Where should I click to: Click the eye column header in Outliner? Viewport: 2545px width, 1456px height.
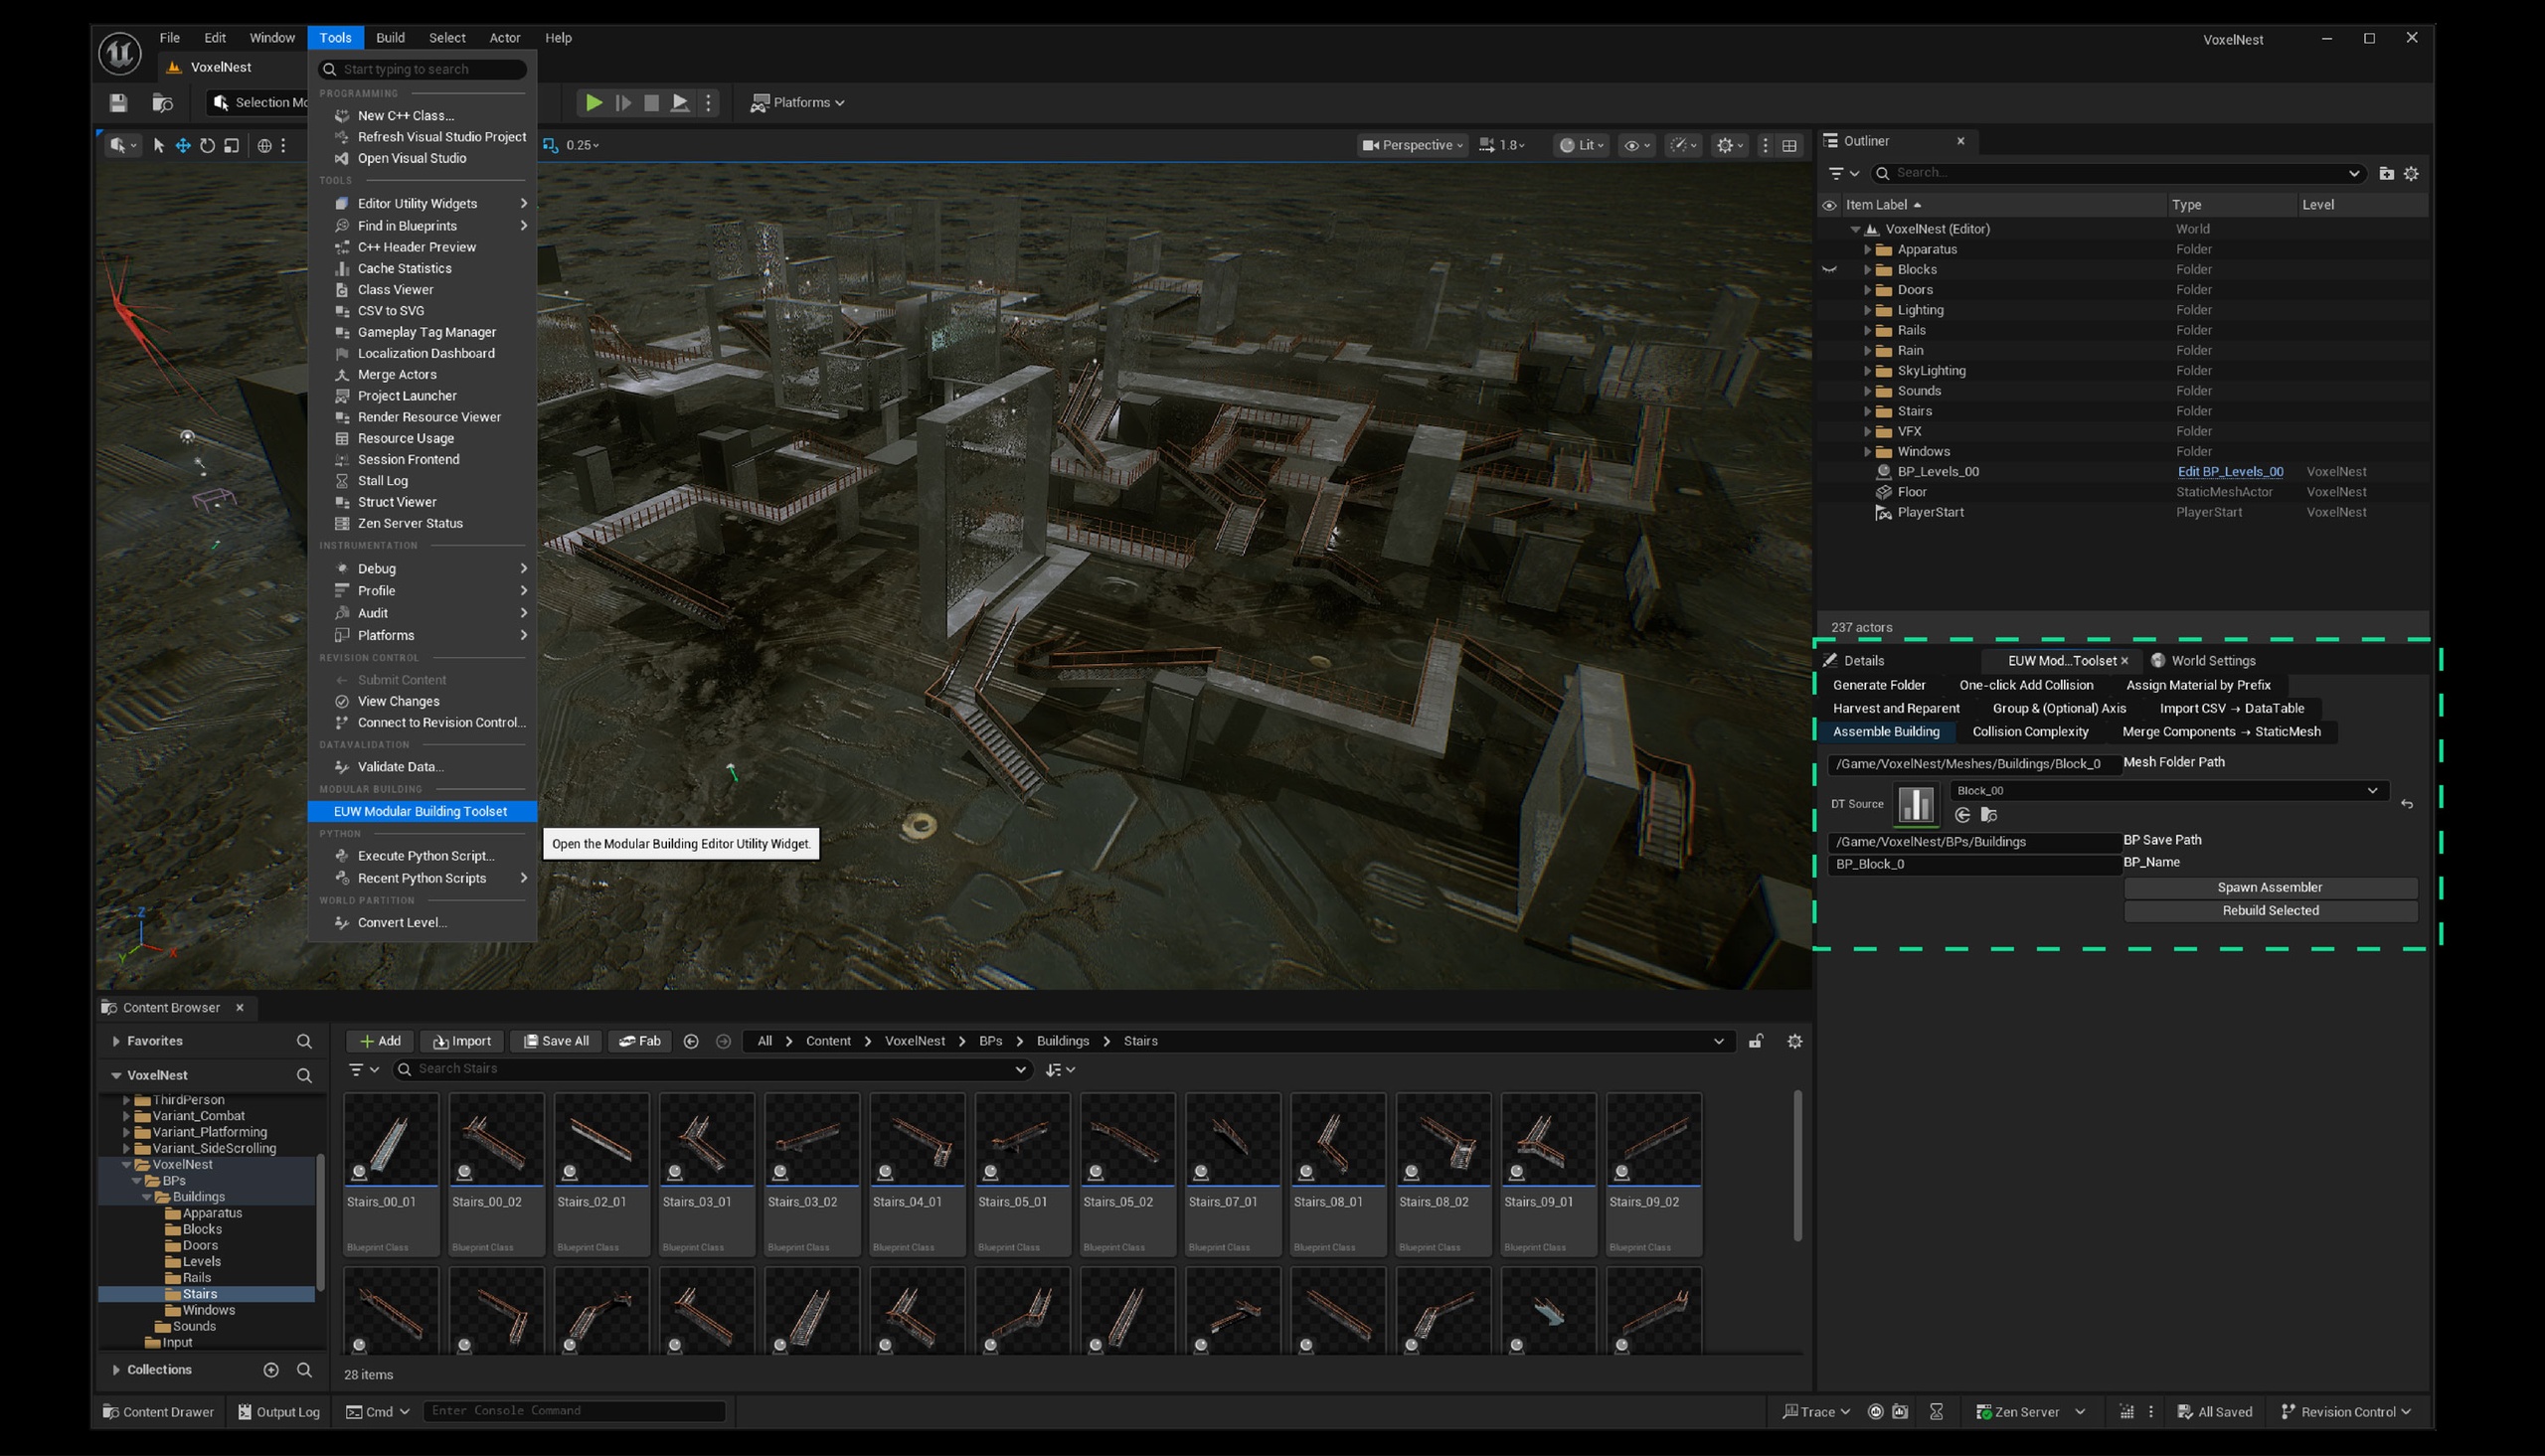(x=1829, y=205)
